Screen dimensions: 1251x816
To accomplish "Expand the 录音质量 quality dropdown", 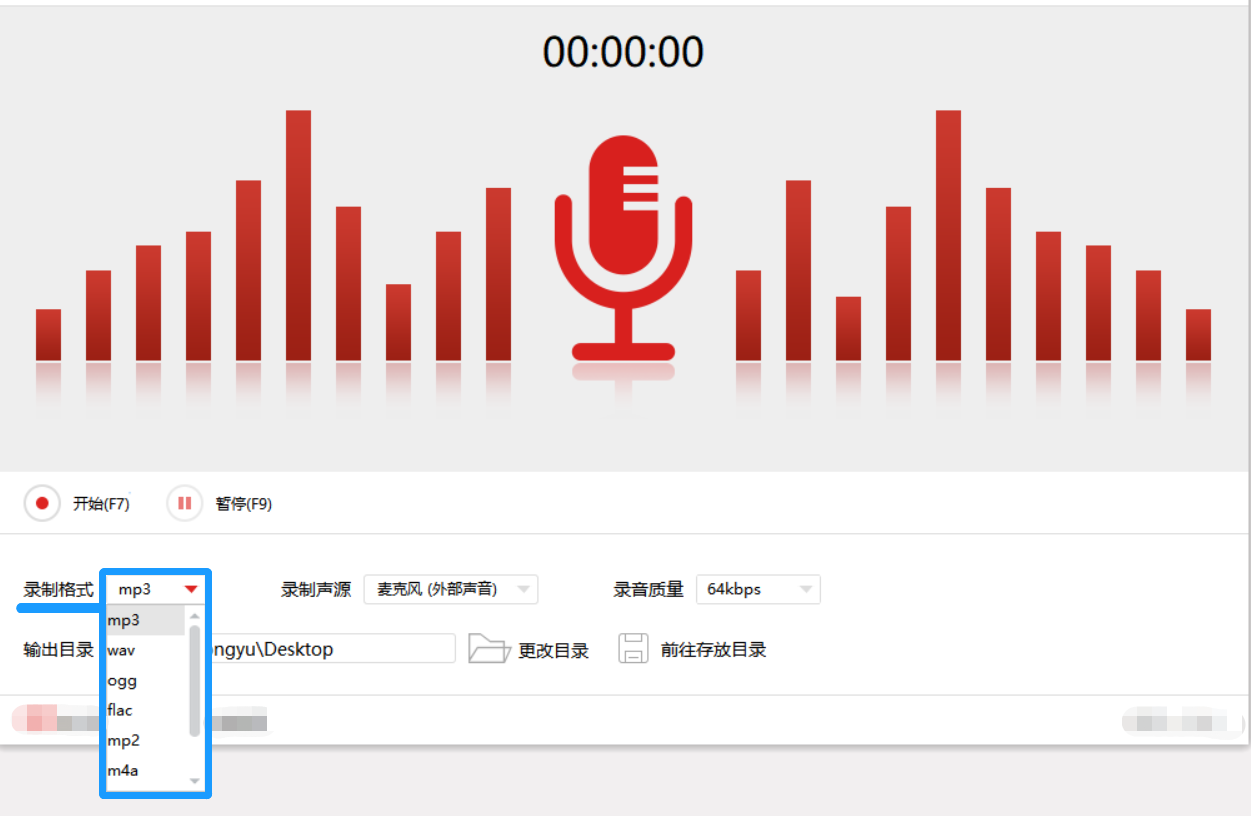I will (x=803, y=589).
